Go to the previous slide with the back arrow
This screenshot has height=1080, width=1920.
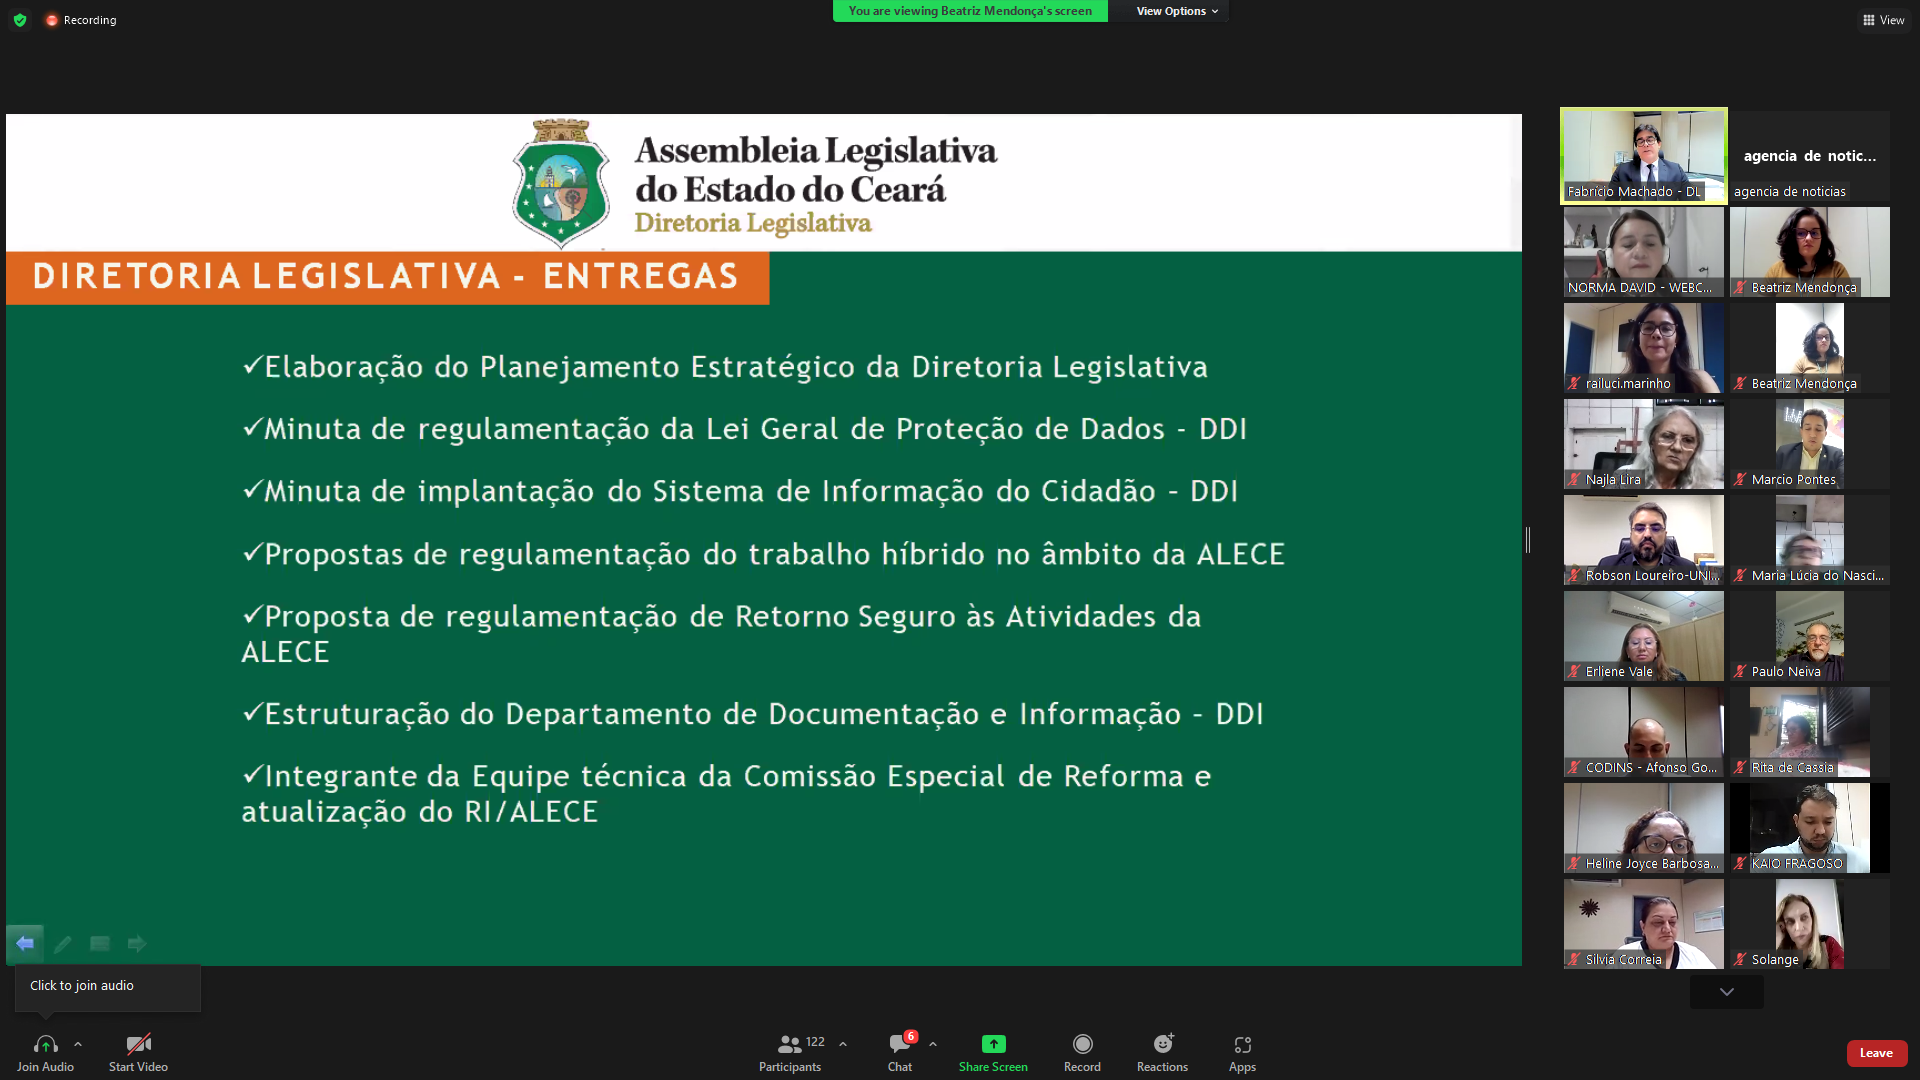point(25,943)
